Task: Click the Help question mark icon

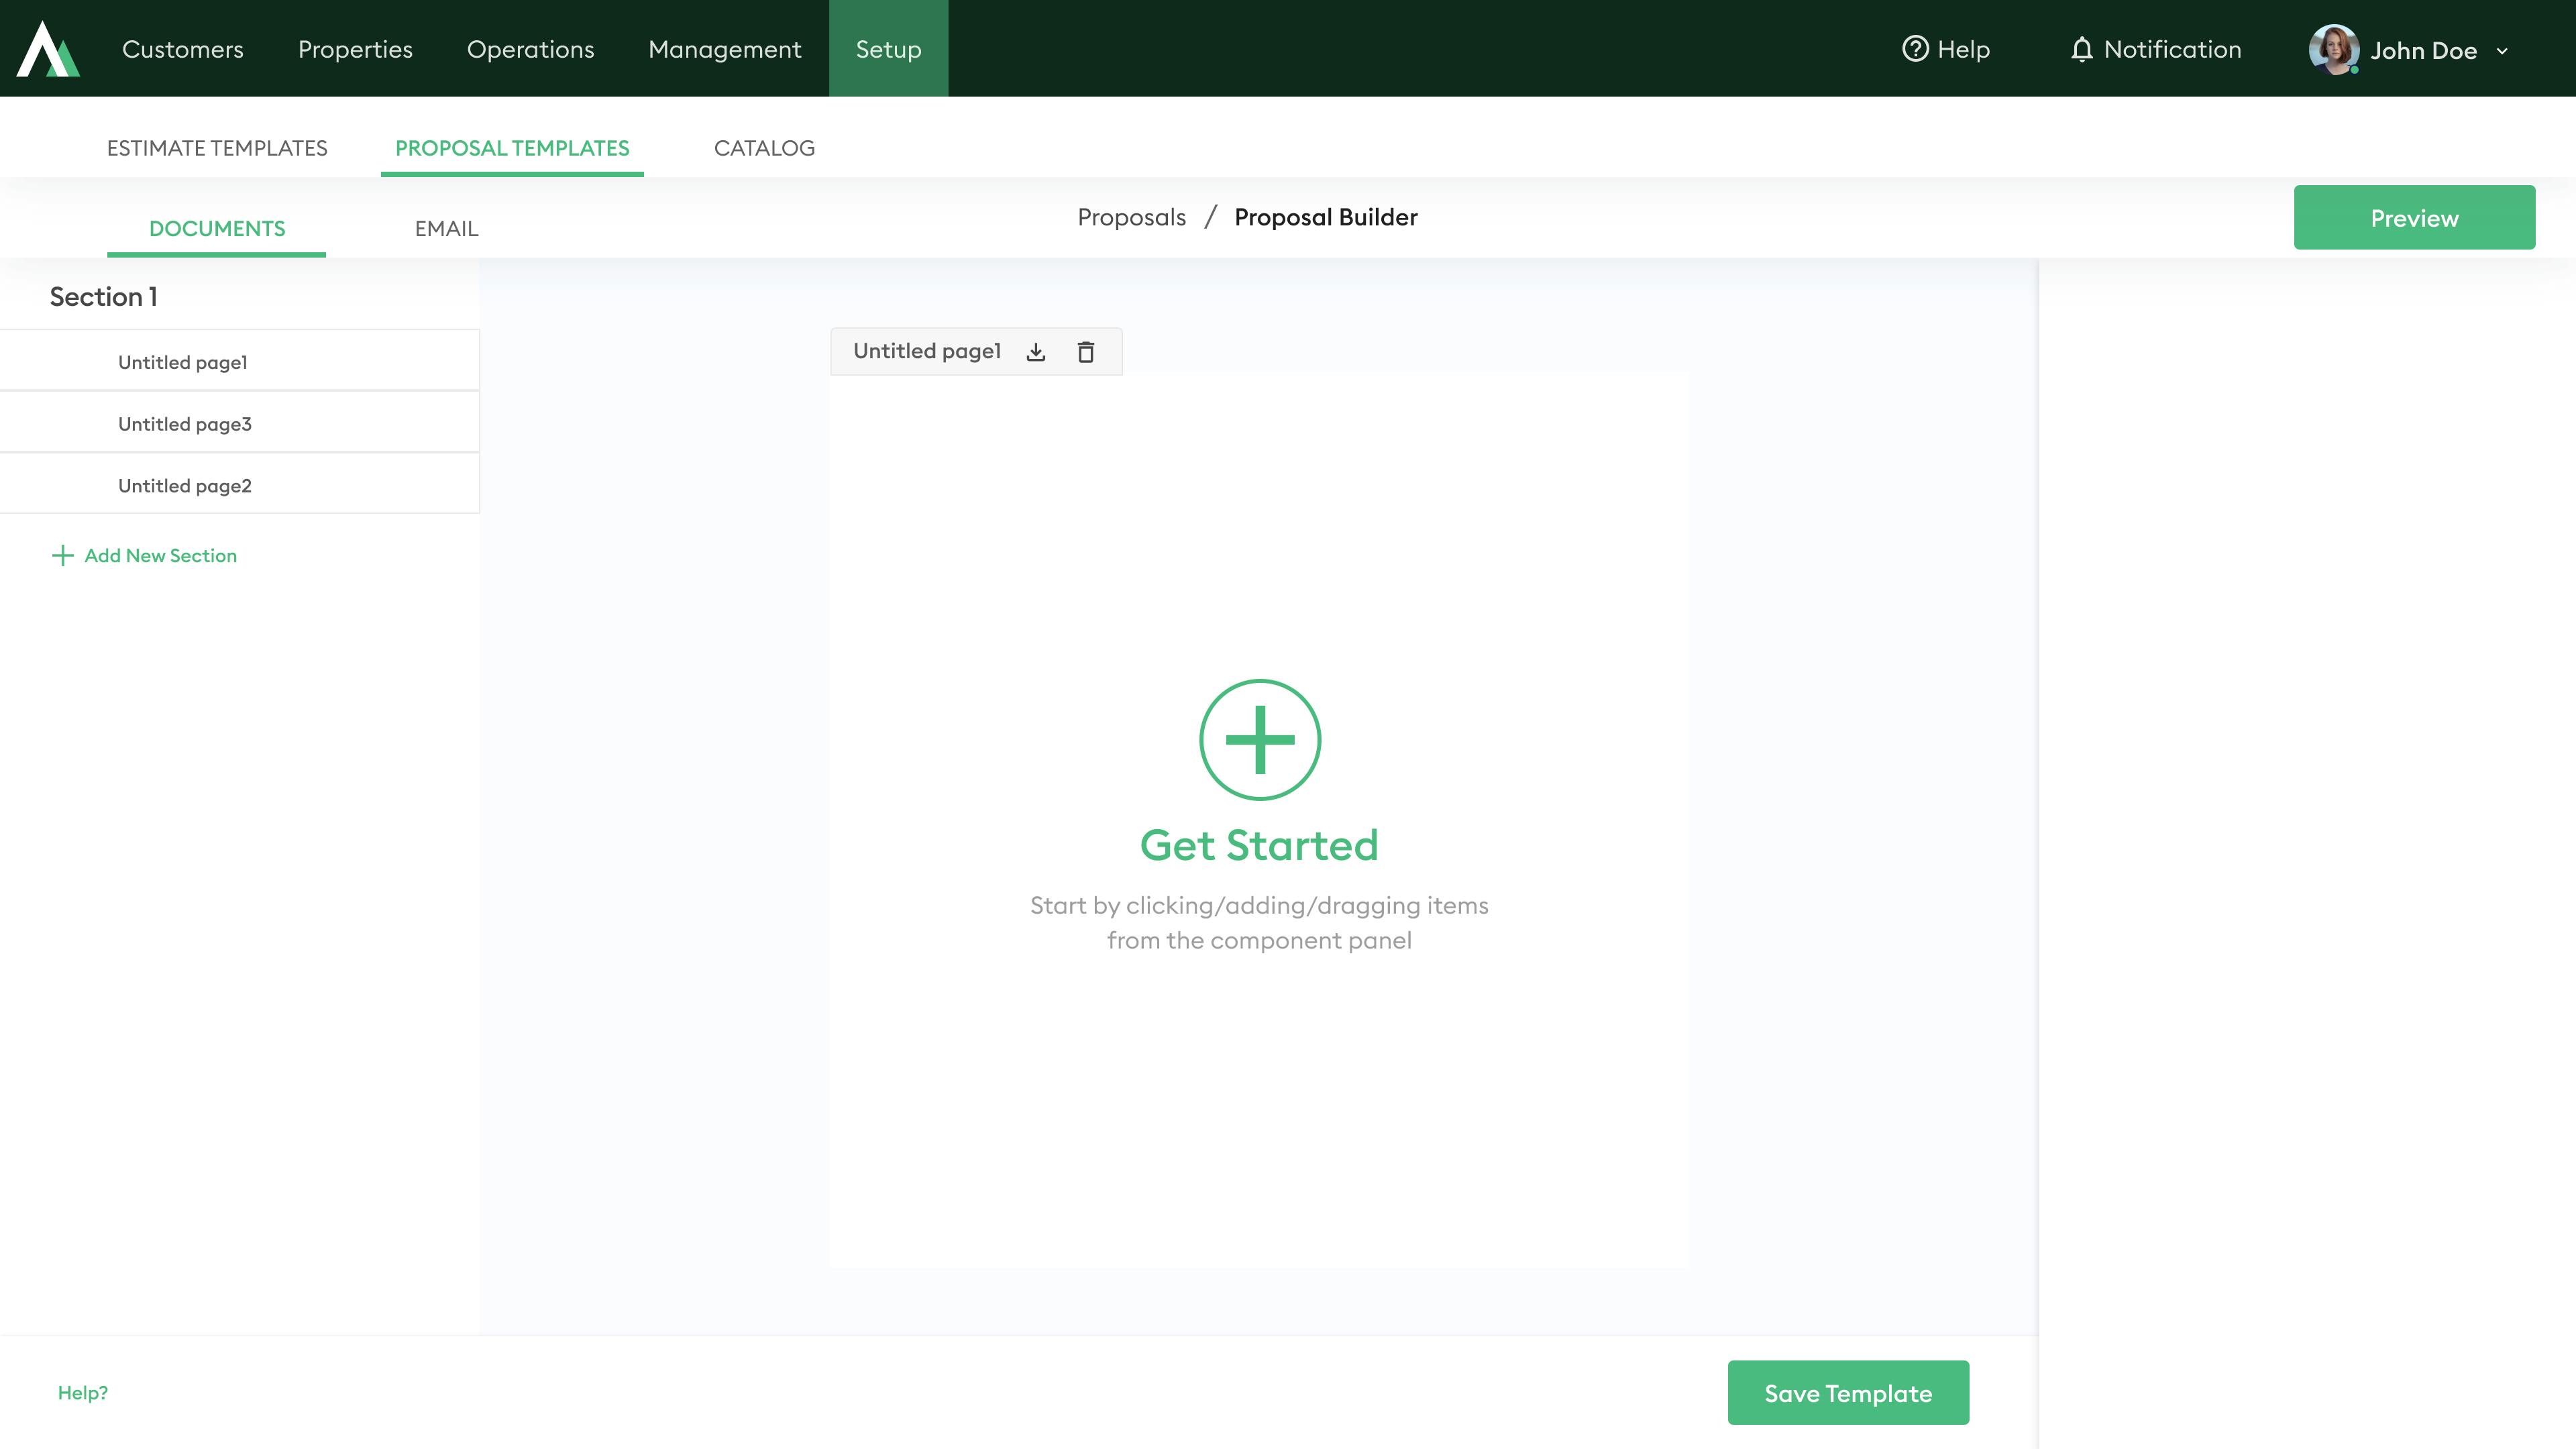Action: coord(1914,49)
